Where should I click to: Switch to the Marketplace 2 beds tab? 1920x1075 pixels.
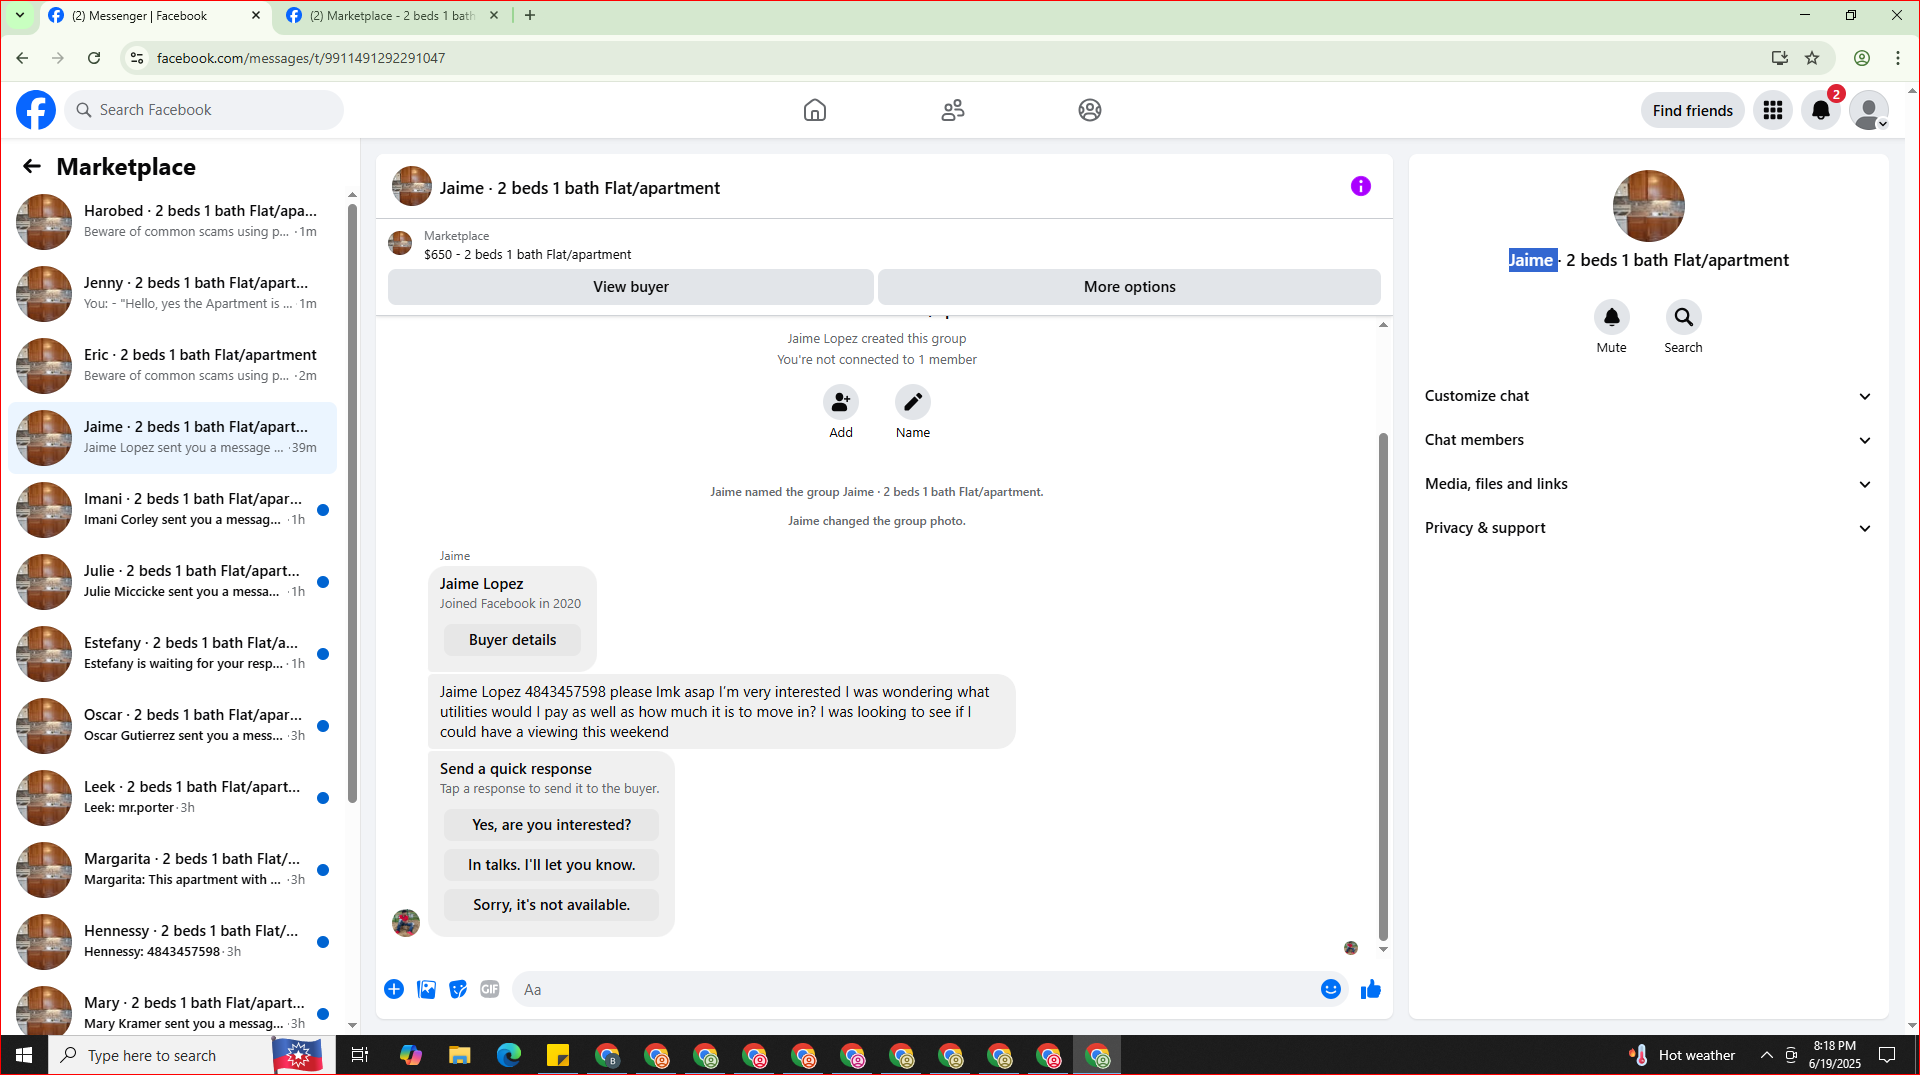point(392,16)
